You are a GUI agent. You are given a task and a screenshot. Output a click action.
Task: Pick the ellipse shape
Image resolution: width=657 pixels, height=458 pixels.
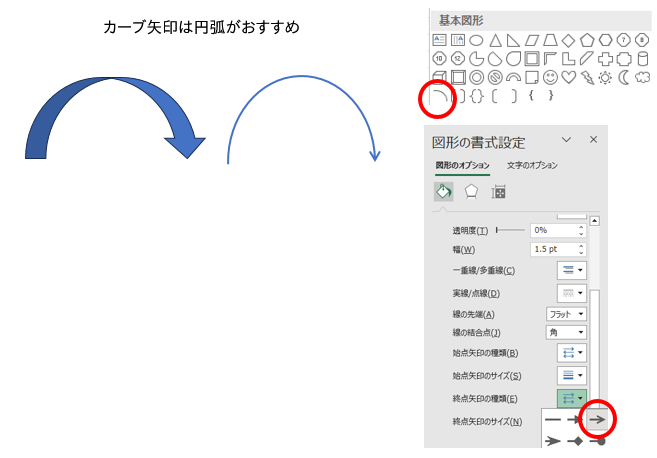click(476, 41)
